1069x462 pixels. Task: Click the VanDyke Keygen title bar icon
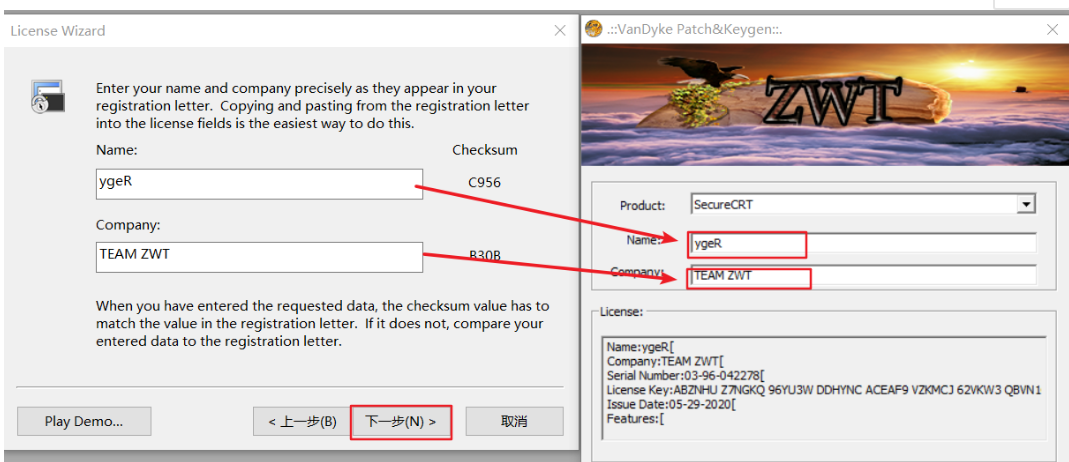(594, 30)
